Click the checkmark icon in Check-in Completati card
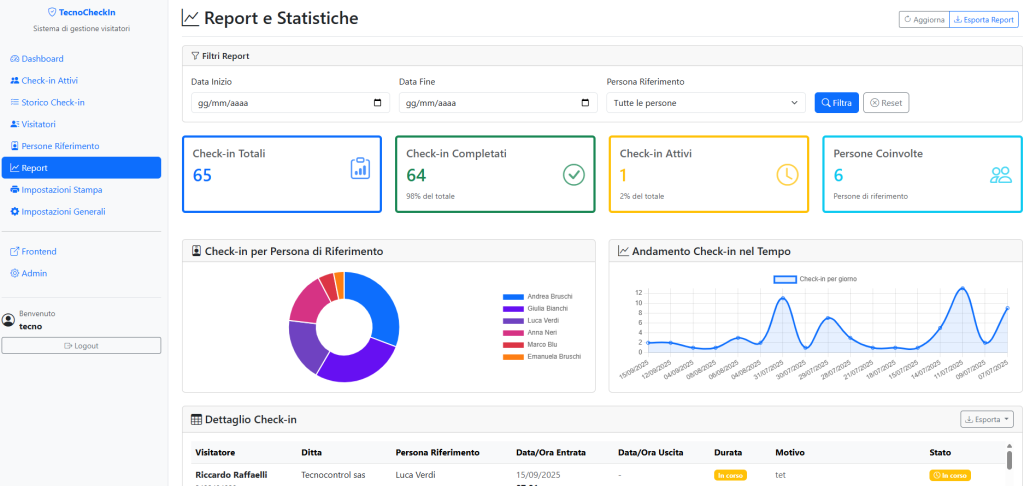The height and width of the screenshot is (486, 1024). (x=573, y=175)
